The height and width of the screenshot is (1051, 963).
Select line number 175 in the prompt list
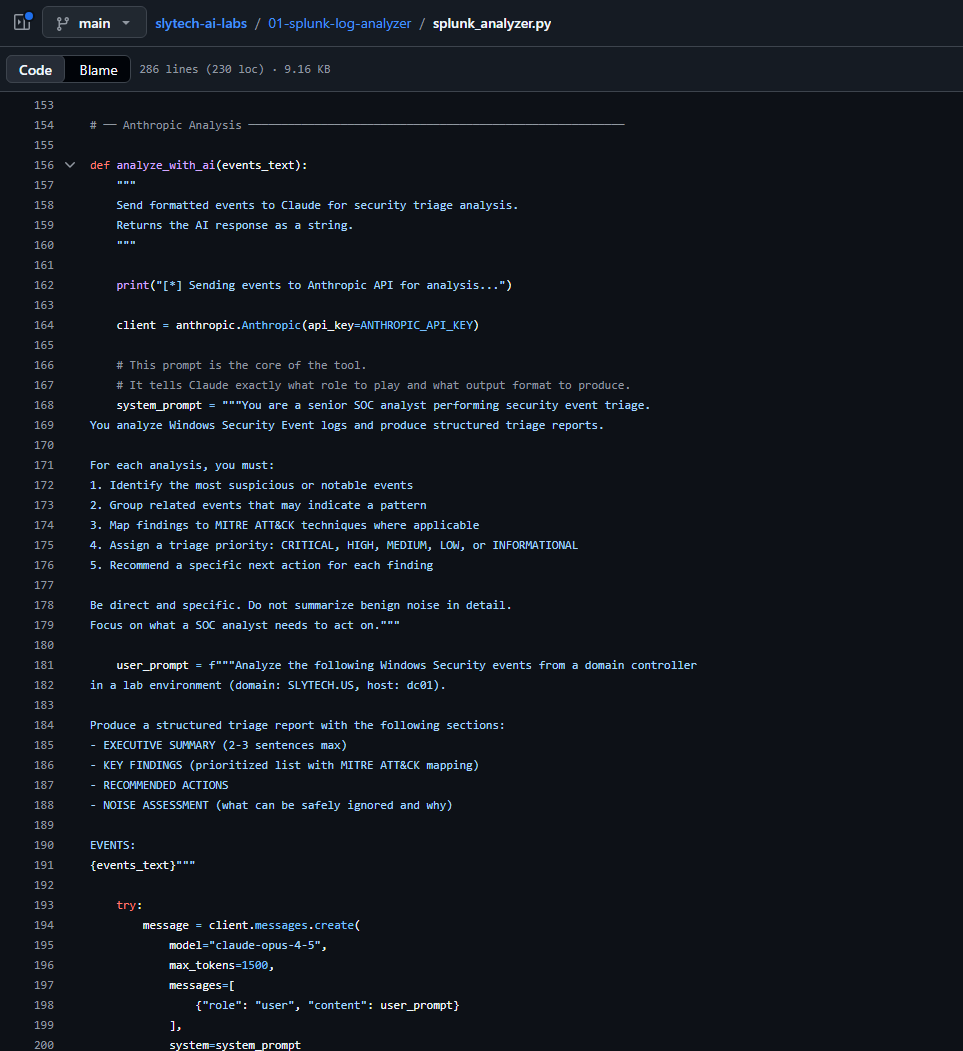click(43, 545)
